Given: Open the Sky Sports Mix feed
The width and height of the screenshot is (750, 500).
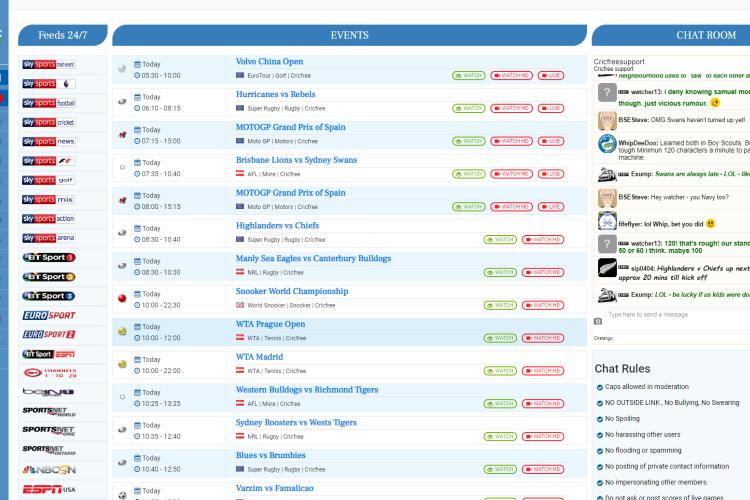Looking at the screenshot, I should [49, 199].
